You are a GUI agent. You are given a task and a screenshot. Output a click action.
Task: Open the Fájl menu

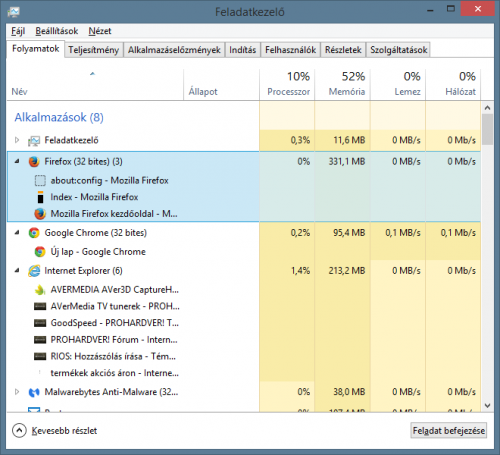(18, 31)
